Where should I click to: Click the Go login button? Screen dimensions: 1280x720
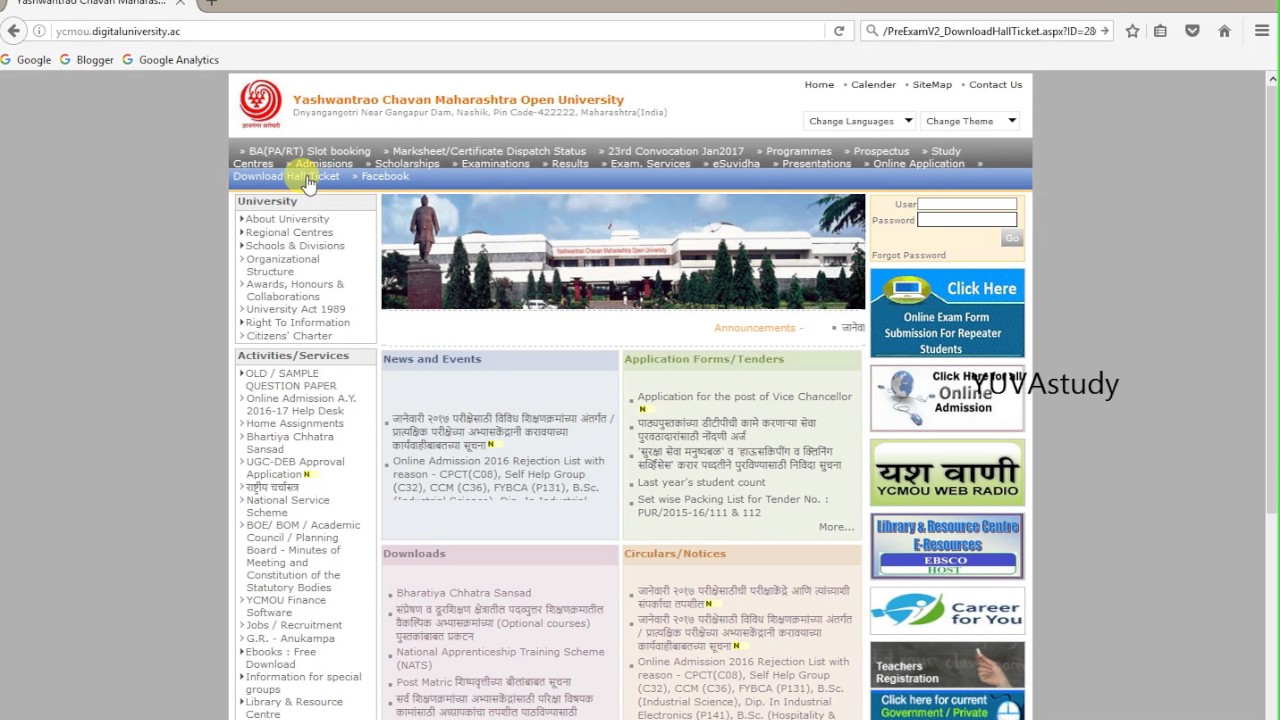pyautogui.click(x=1012, y=238)
